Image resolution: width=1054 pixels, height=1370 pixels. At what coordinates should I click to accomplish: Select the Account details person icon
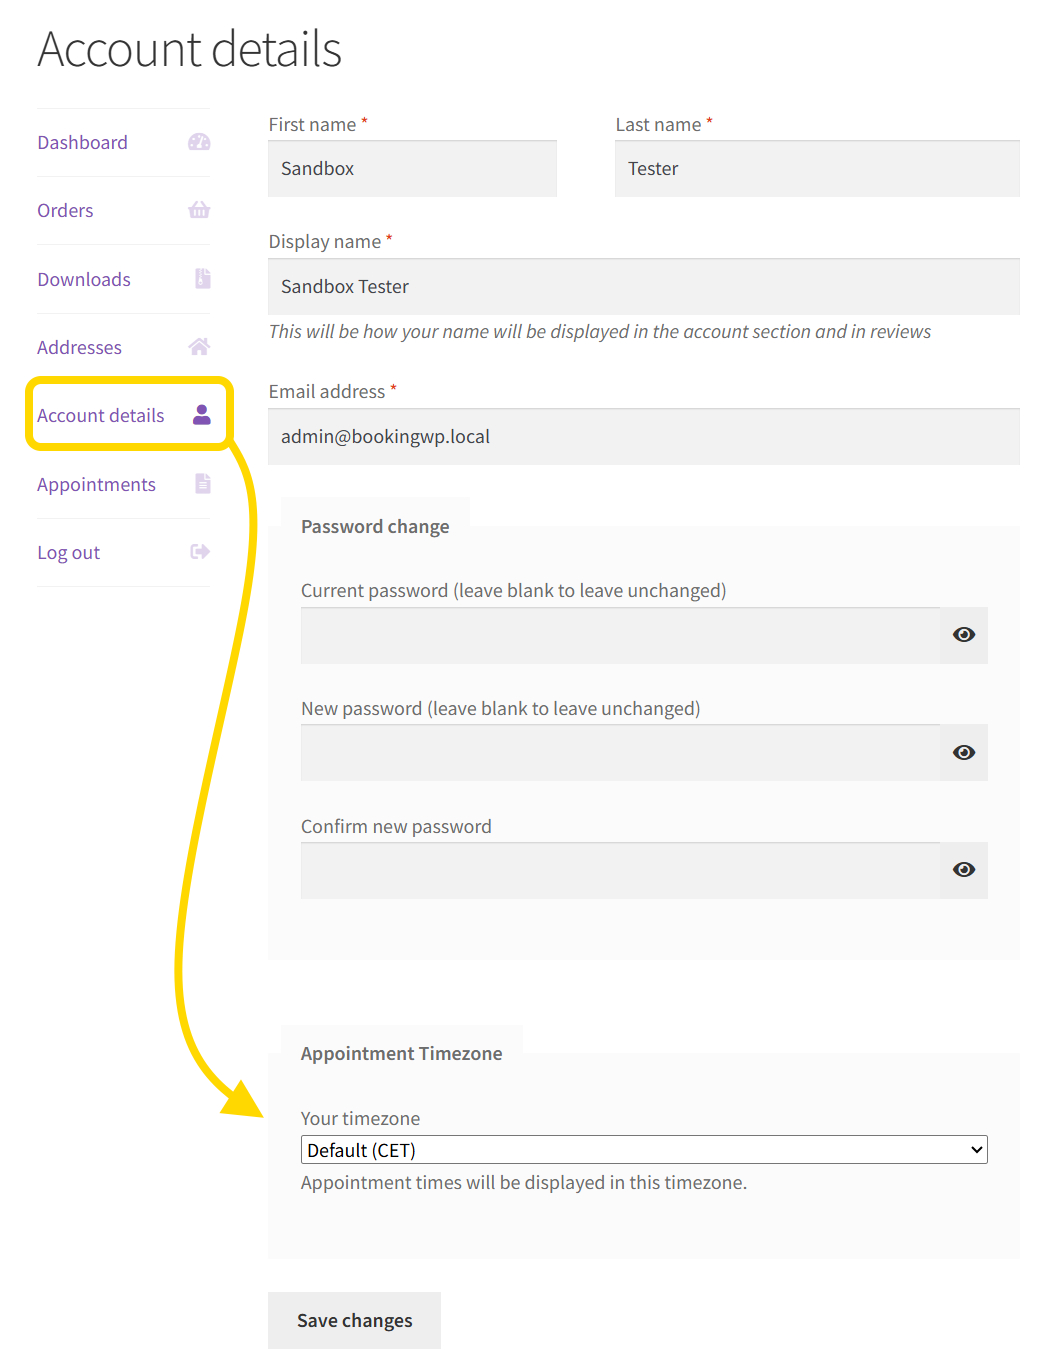point(201,415)
